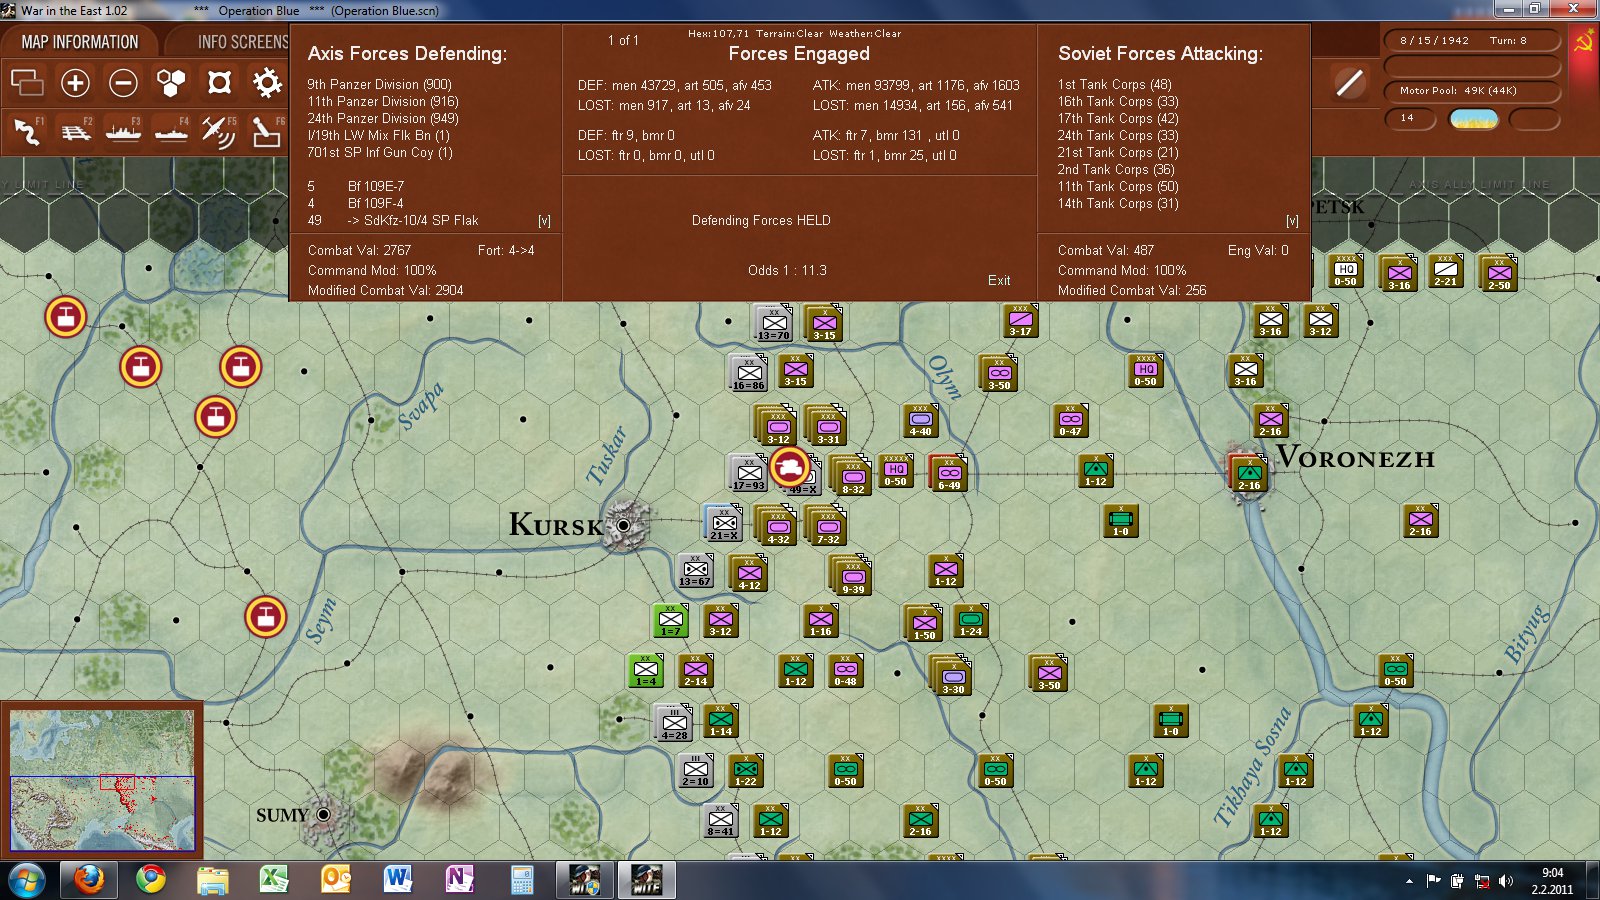Select German unit counter 13=70
This screenshot has height=900, width=1600.
773,322
